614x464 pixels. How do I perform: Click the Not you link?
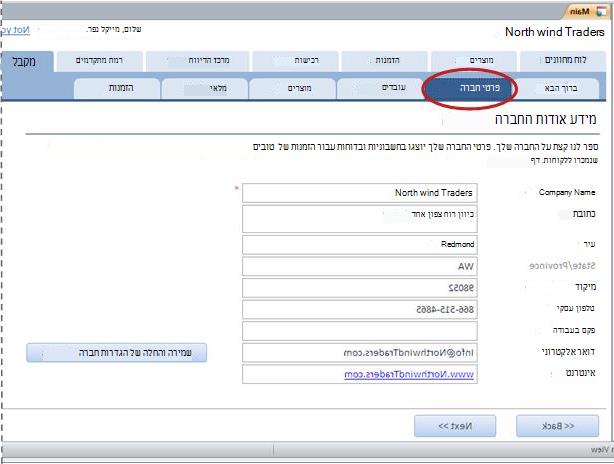click(15, 30)
